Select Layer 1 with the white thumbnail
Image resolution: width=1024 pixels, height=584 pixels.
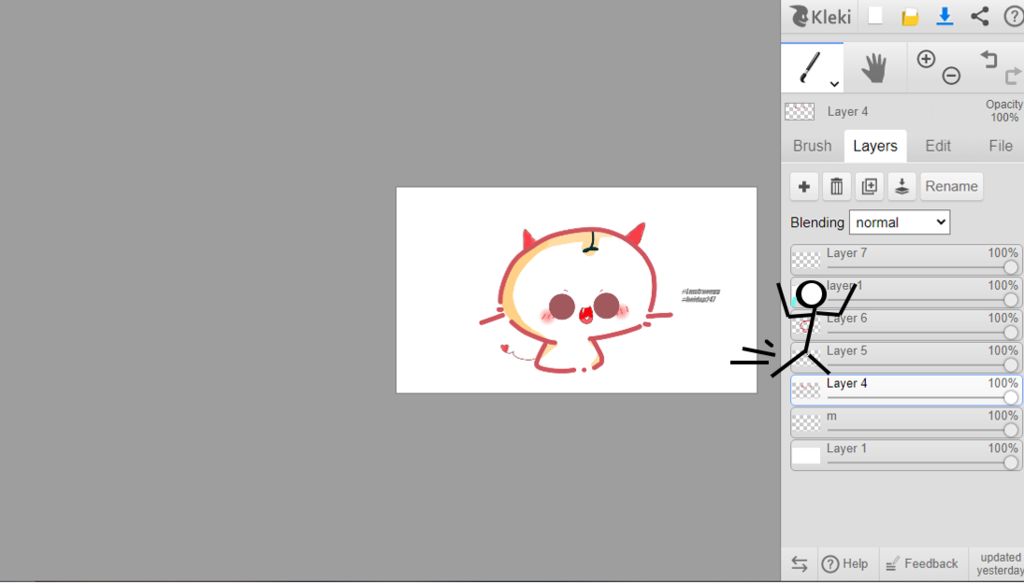pos(906,455)
